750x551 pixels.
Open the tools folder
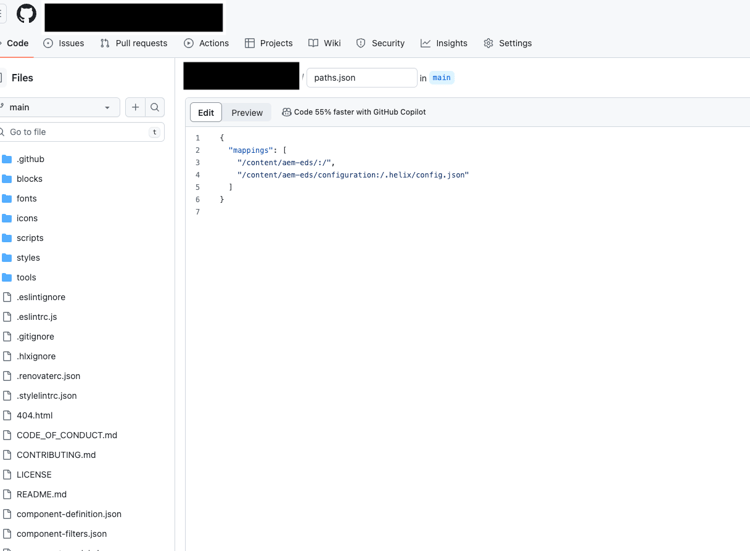26,277
